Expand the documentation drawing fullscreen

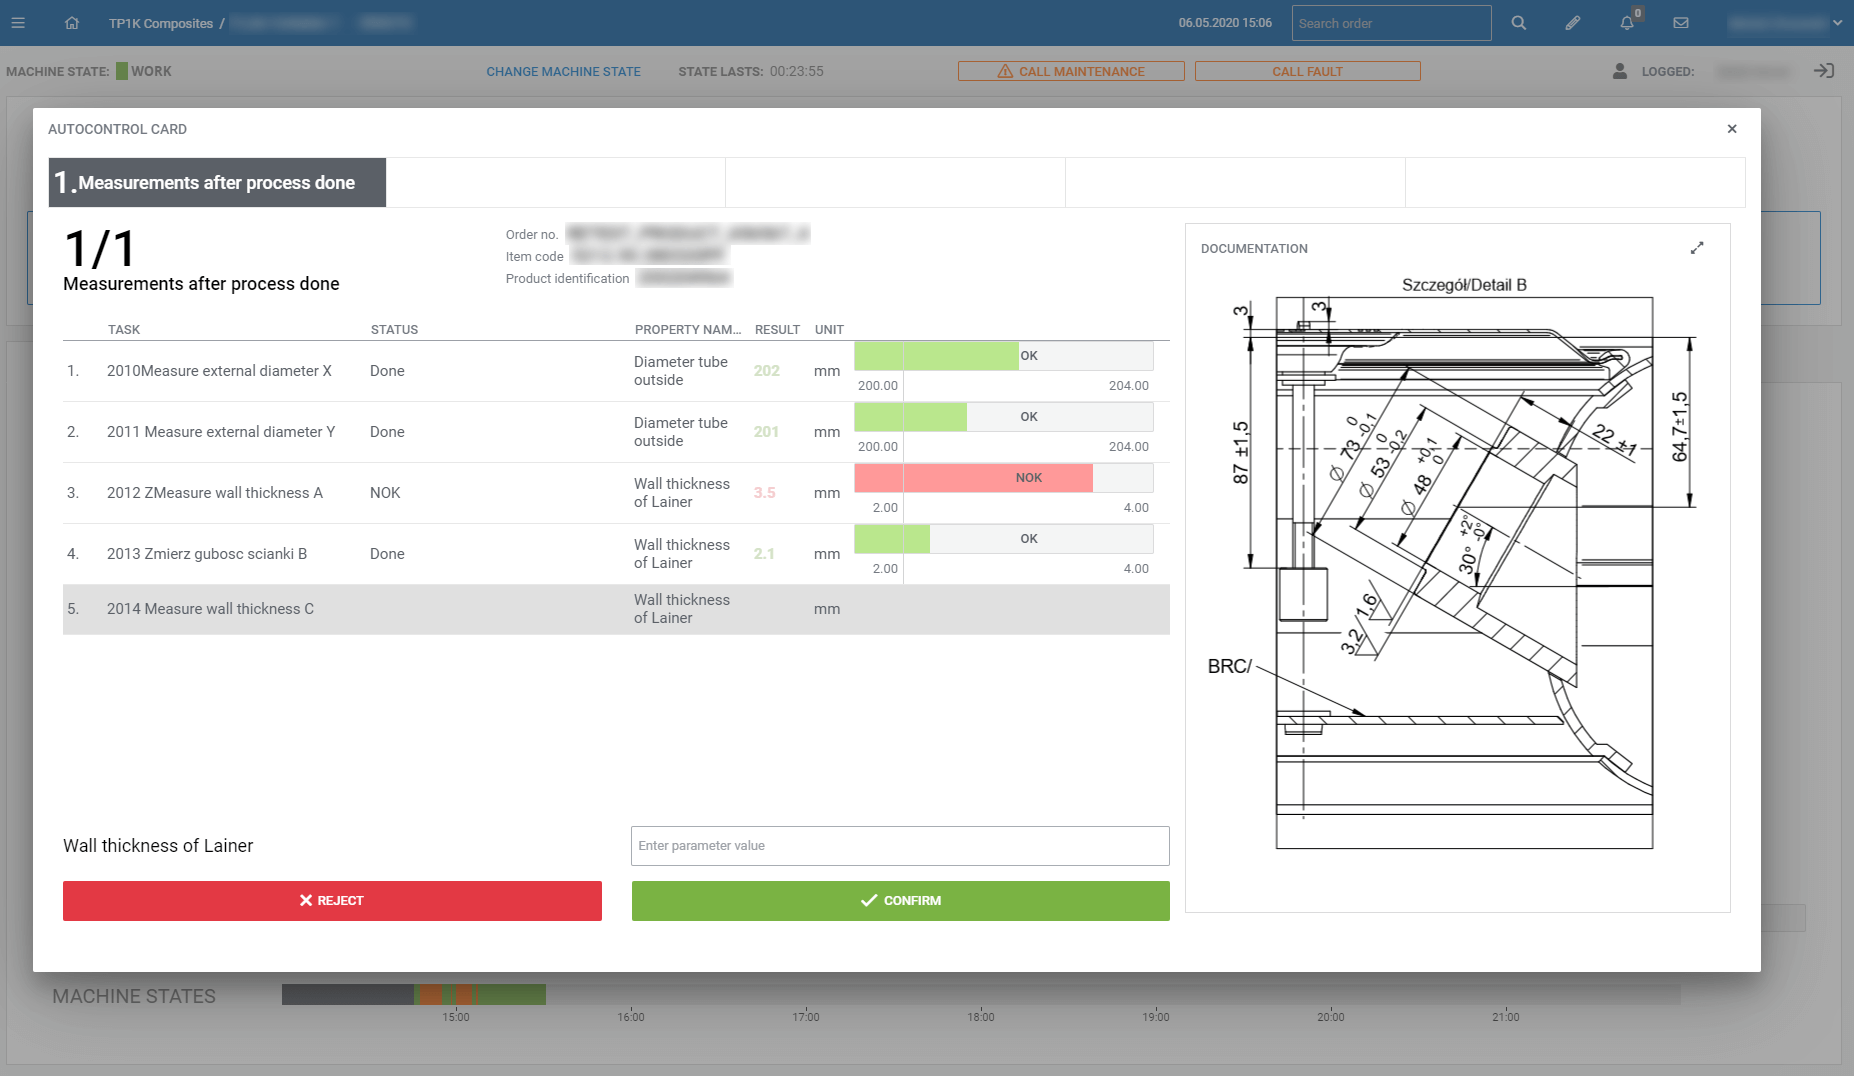[x=1697, y=248]
